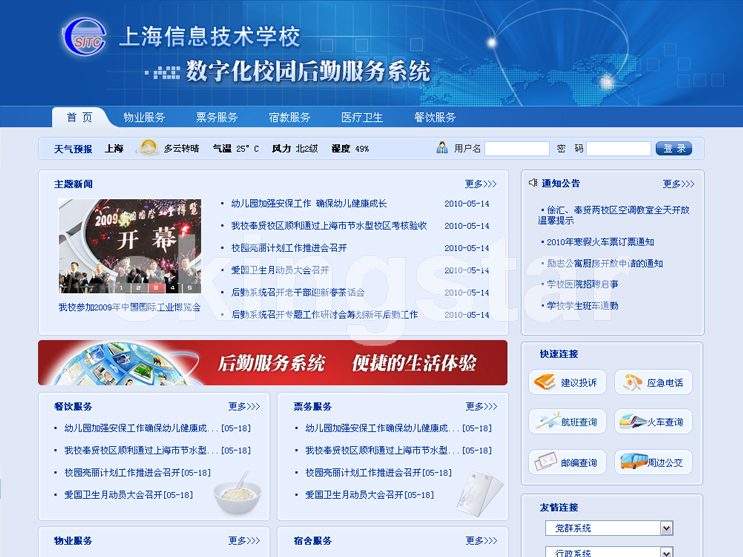This screenshot has width=743, height=557.
Task: Open 邮编查询 via the envelope icon
Action: pyautogui.click(x=544, y=462)
